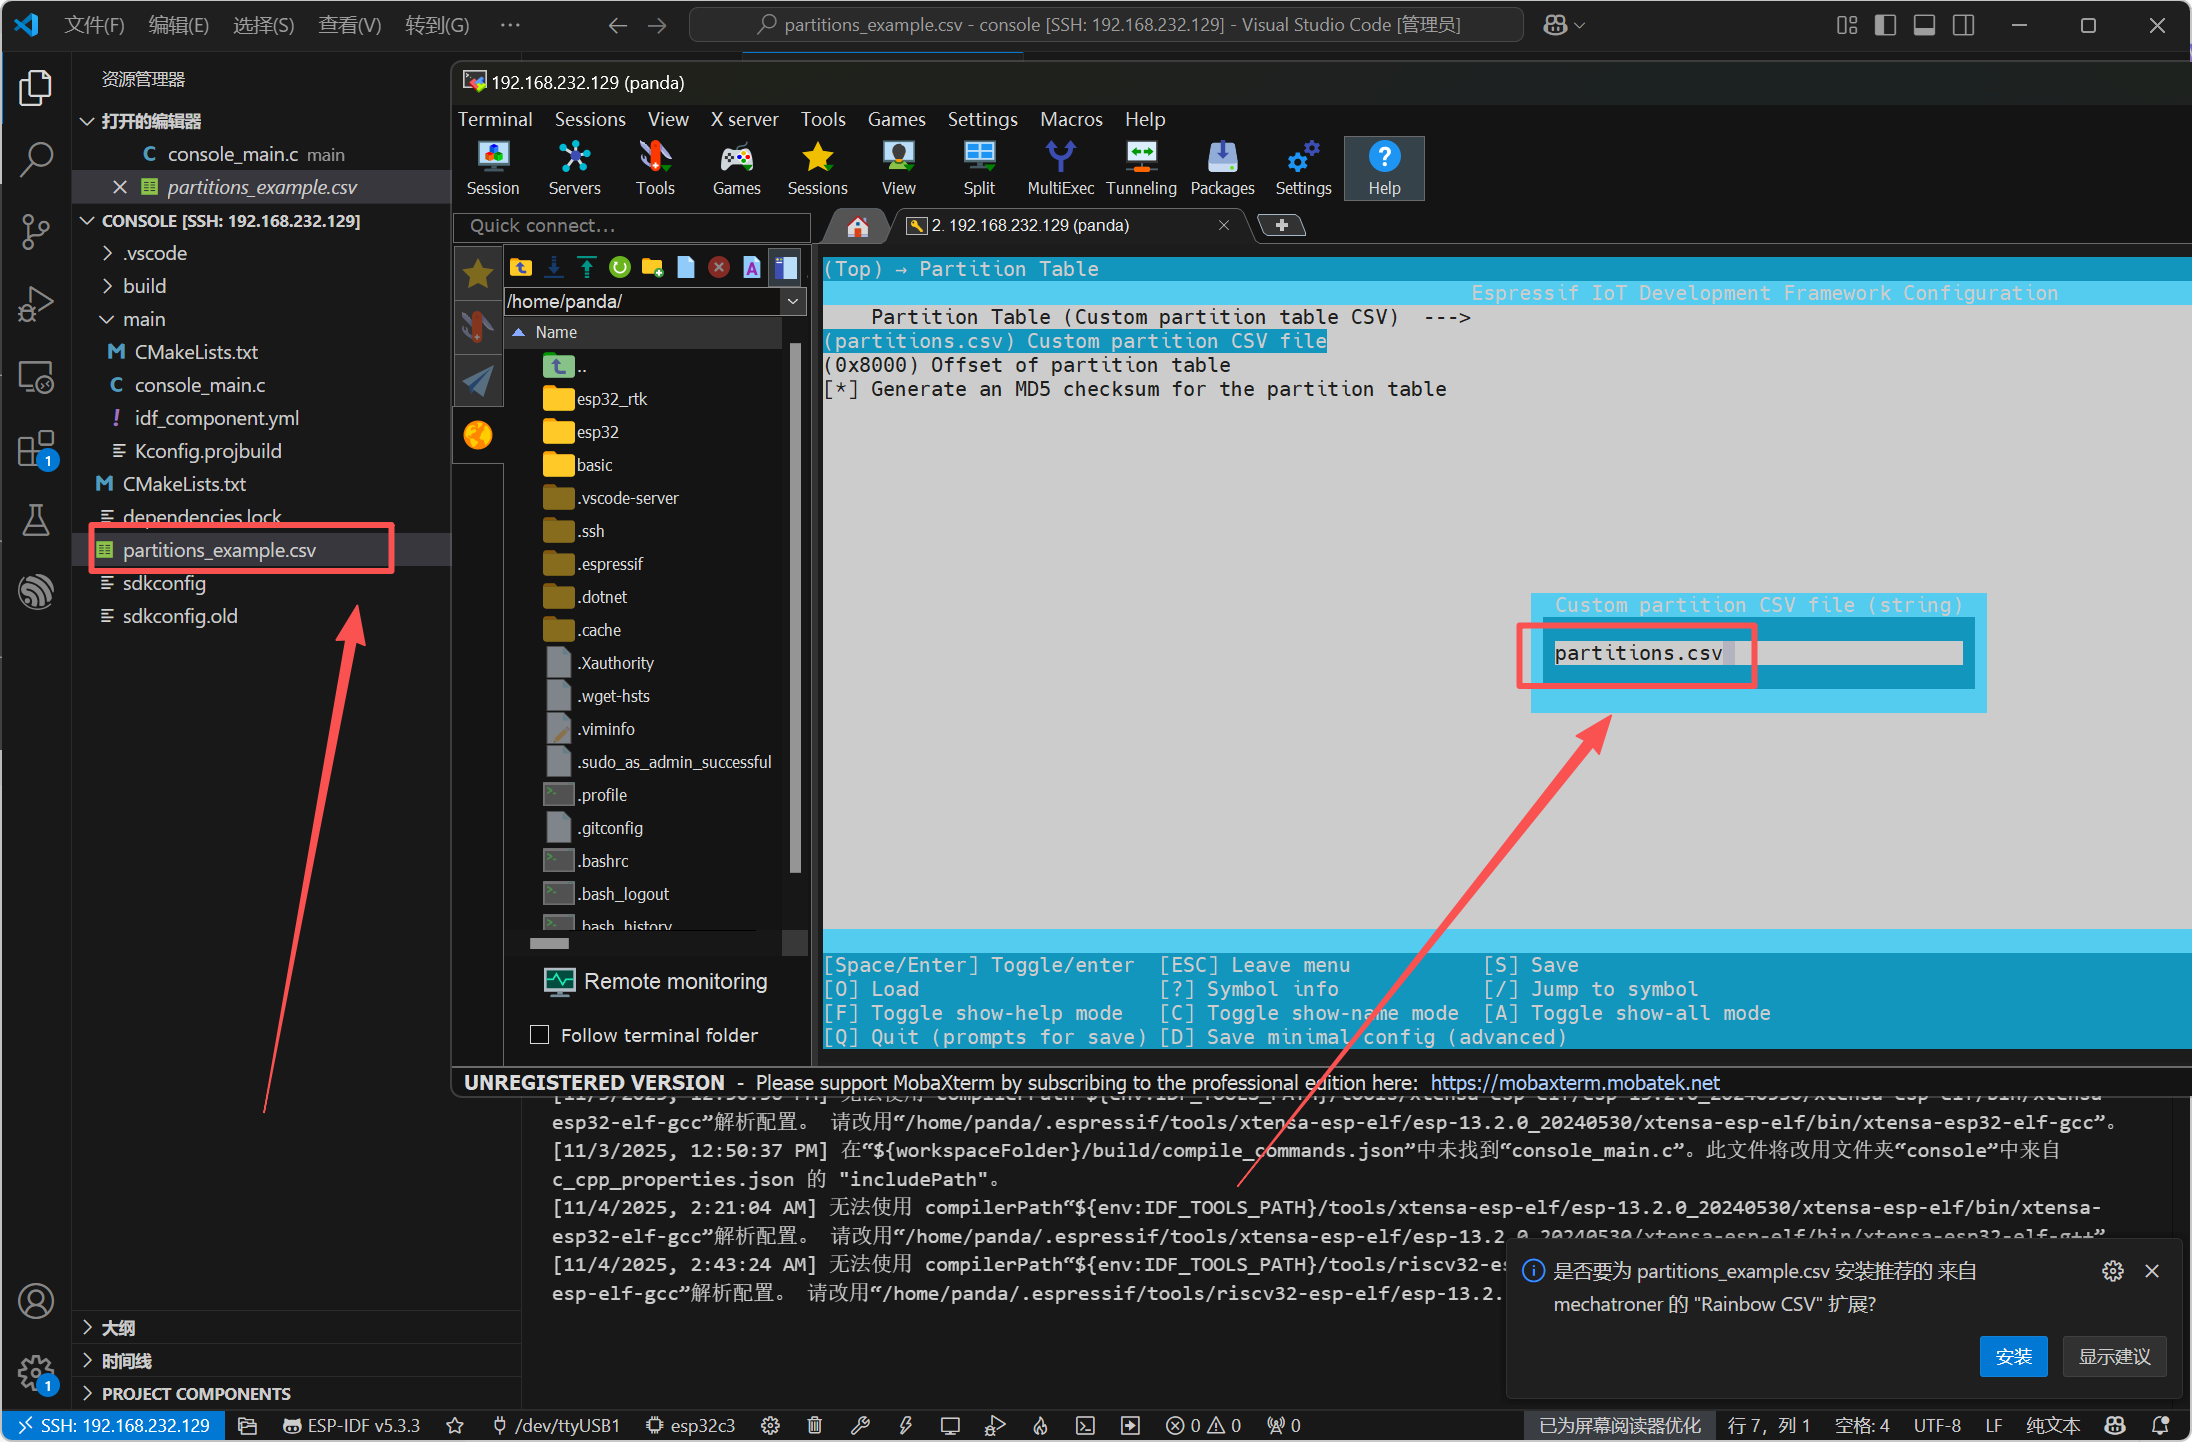The width and height of the screenshot is (2192, 1442).
Task: Collapse the main folder
Action: pos(144,319)
